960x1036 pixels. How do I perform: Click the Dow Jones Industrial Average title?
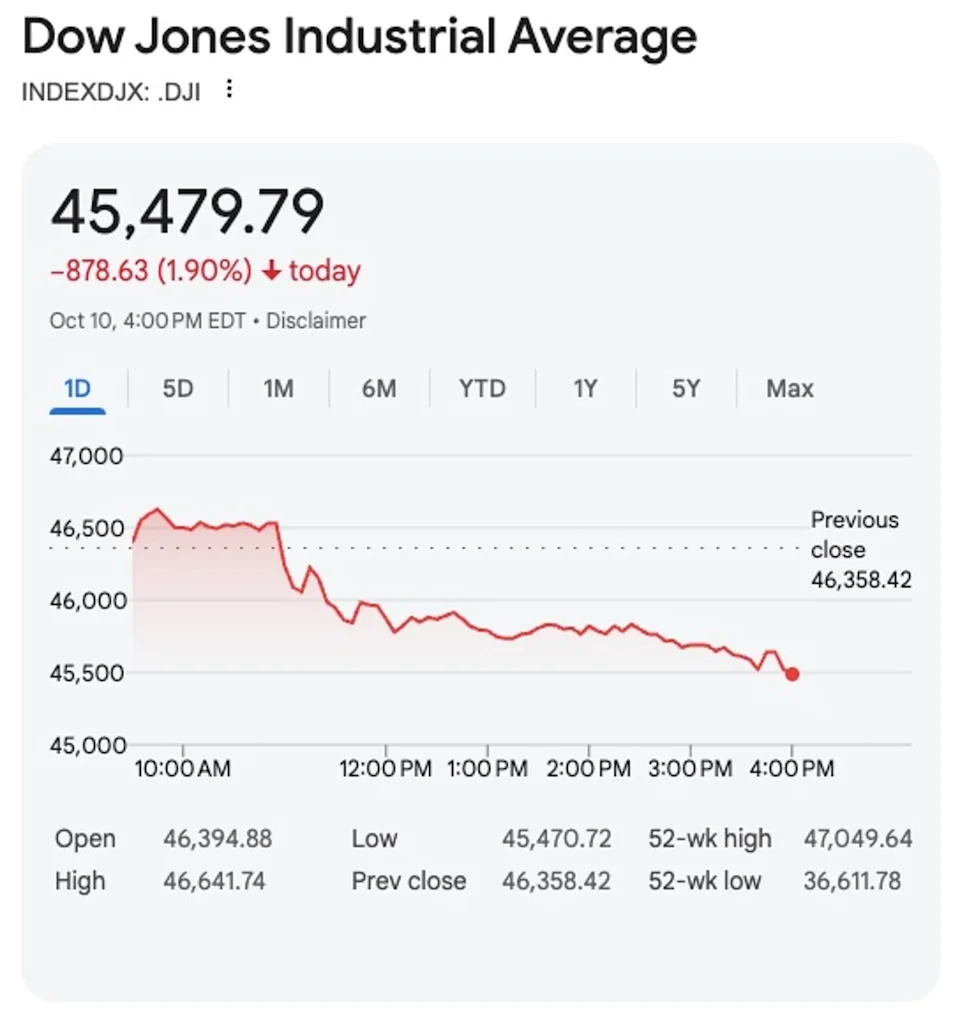pyautogui.click(x=359, y=38)
